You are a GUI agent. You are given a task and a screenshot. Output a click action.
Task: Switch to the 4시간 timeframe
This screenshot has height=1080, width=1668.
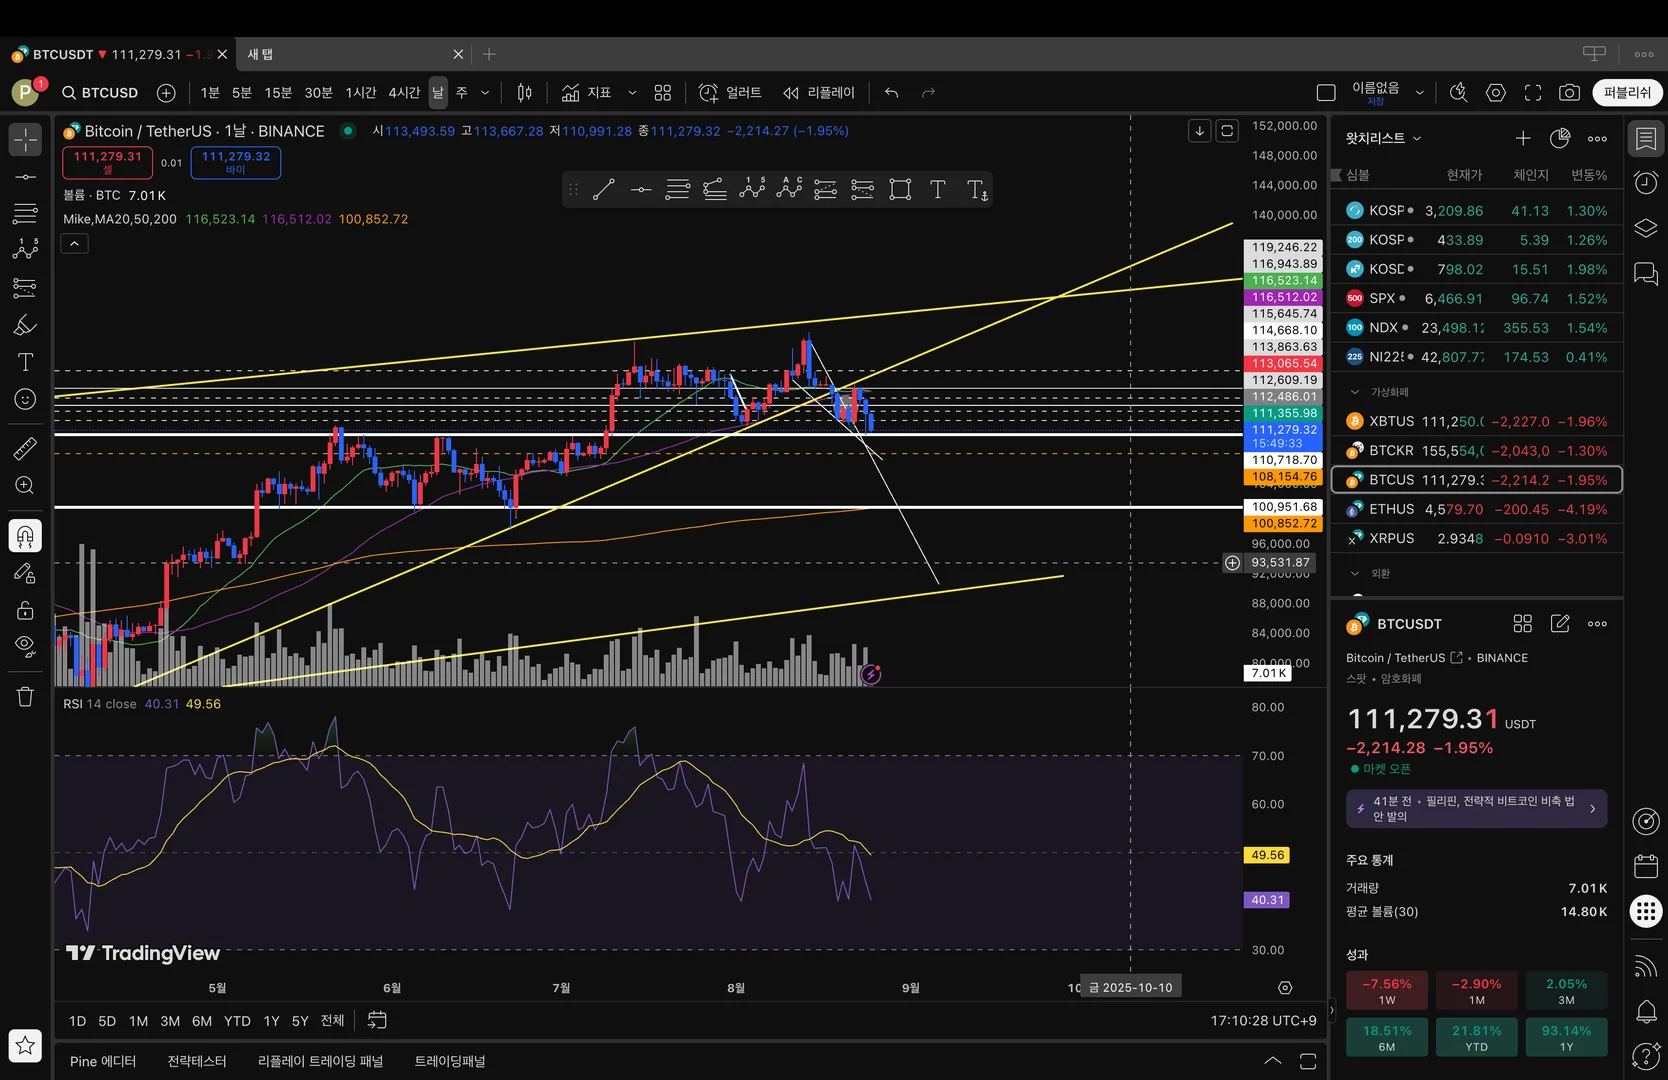pyautogui.click(x=404, y=93)
